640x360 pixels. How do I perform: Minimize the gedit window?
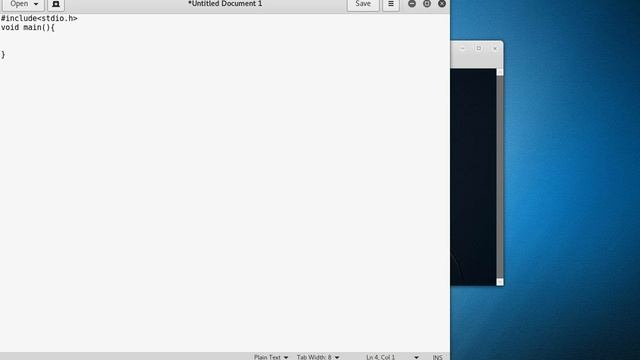point(412,4)
